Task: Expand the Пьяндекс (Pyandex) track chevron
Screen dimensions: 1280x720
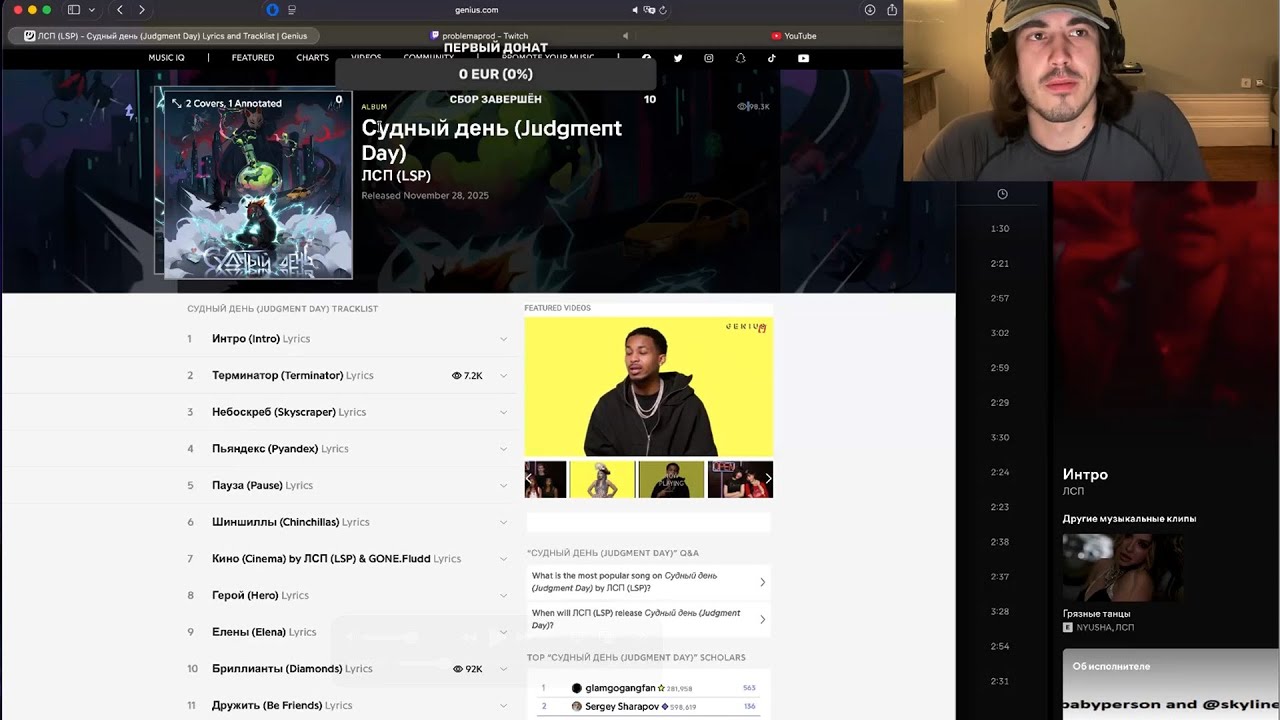Action: 504,449
